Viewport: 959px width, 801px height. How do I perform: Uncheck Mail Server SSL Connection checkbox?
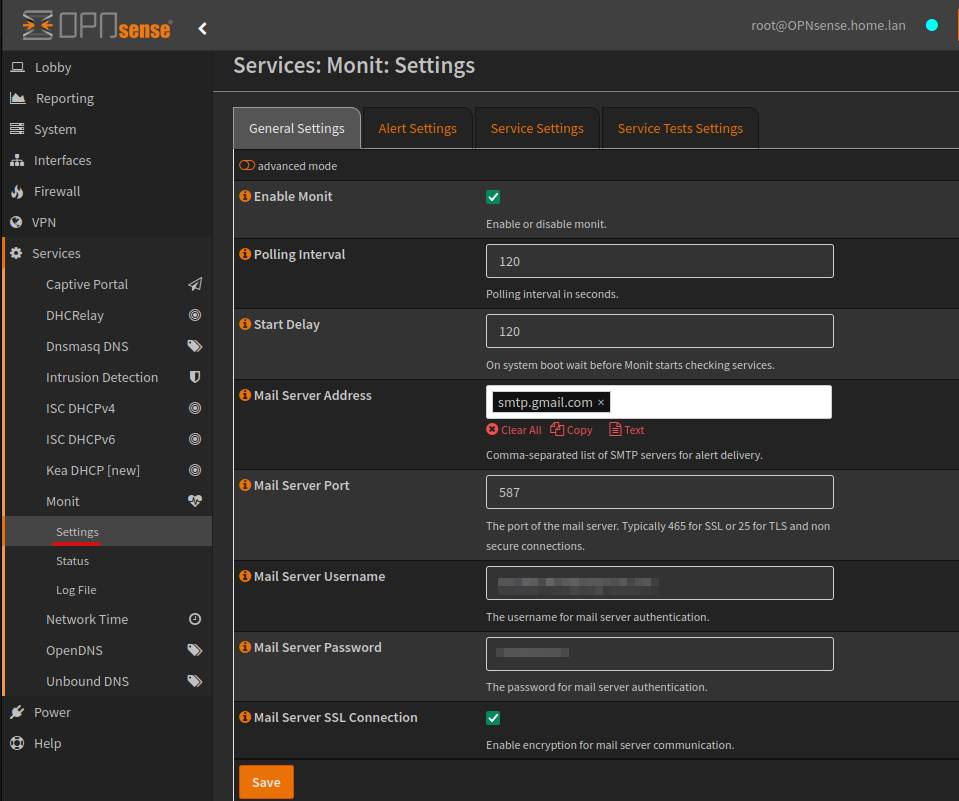point(493,718)
